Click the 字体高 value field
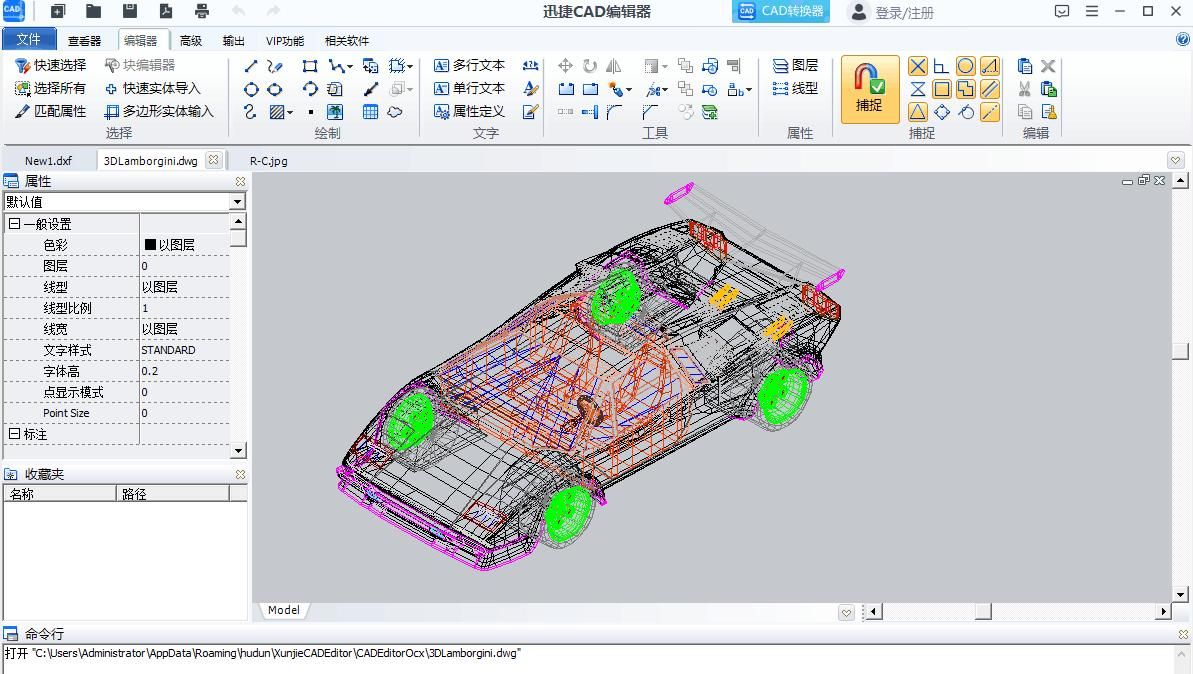Image resolution: width=1193 pixels, height=674 pixels. coord(185,371)
